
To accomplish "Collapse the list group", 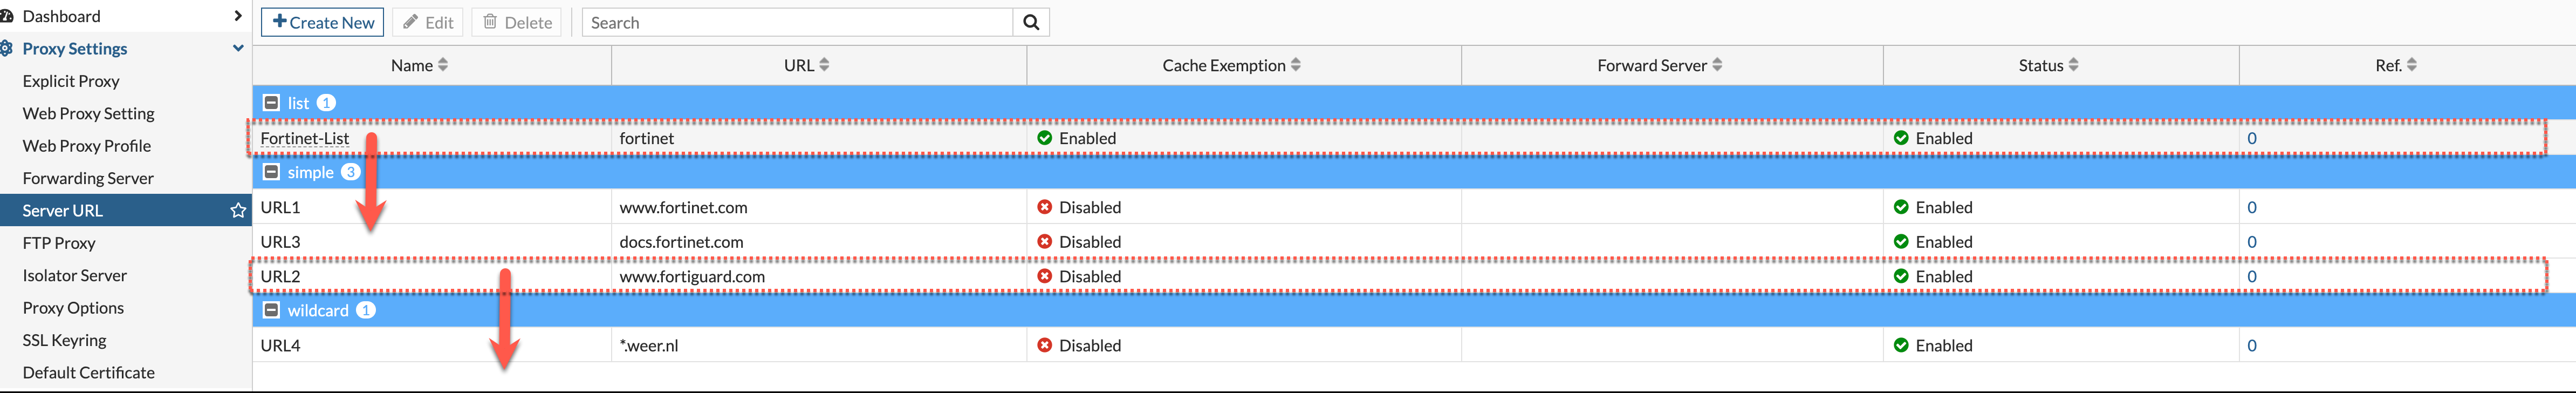I will coord(271,103).
